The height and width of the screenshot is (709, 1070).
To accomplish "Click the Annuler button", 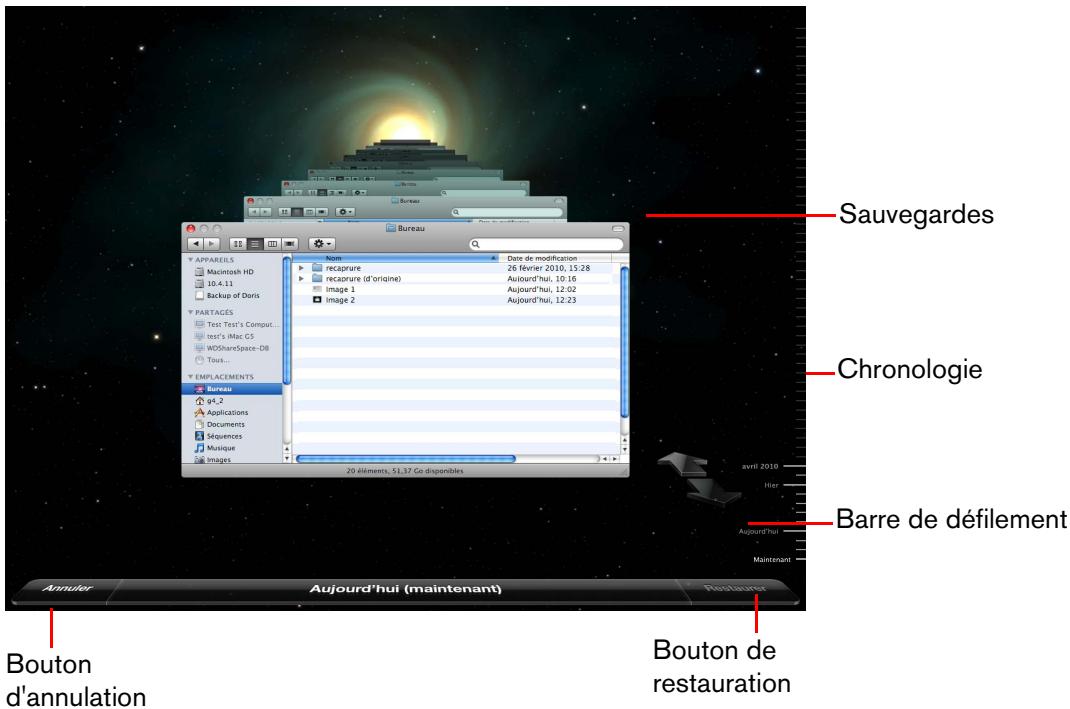I will point(68,588).
